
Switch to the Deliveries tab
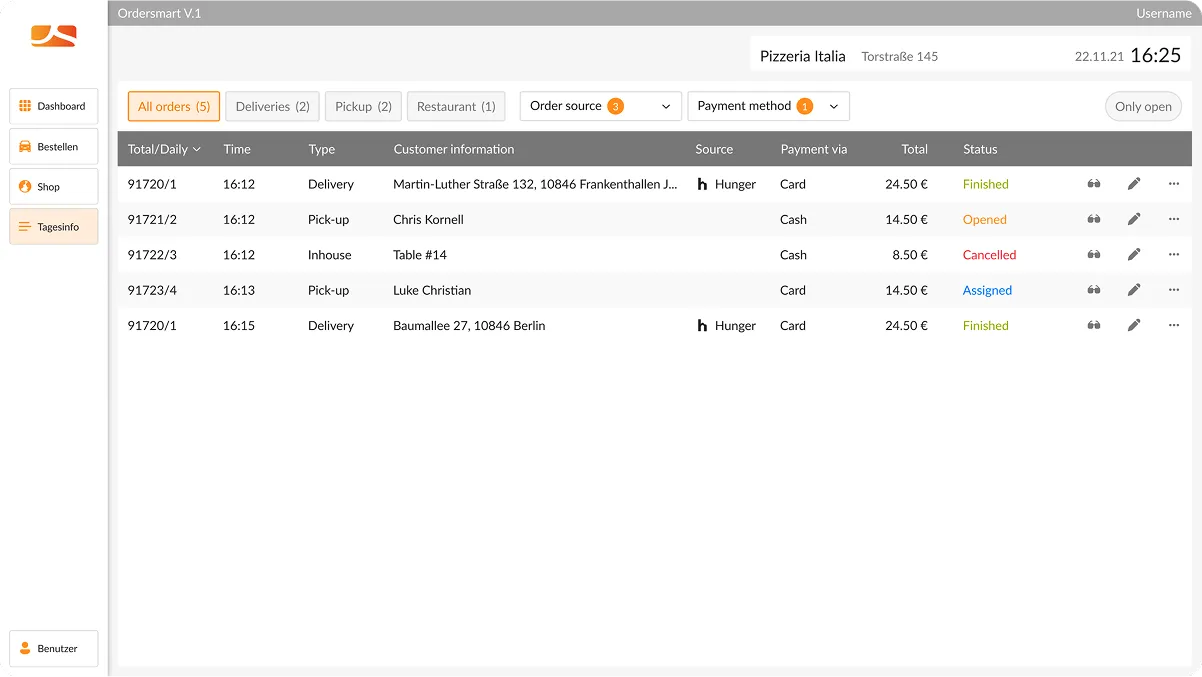coord(272,106)
